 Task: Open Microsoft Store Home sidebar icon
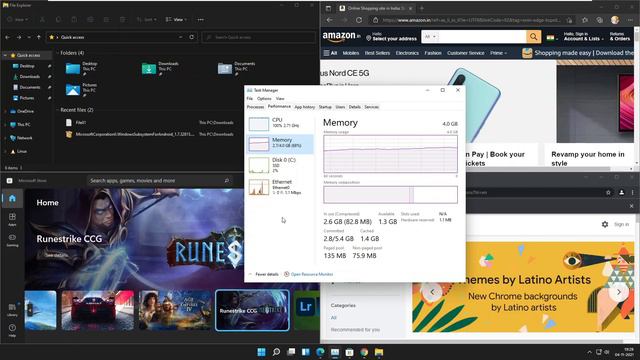tap(12, 198)
